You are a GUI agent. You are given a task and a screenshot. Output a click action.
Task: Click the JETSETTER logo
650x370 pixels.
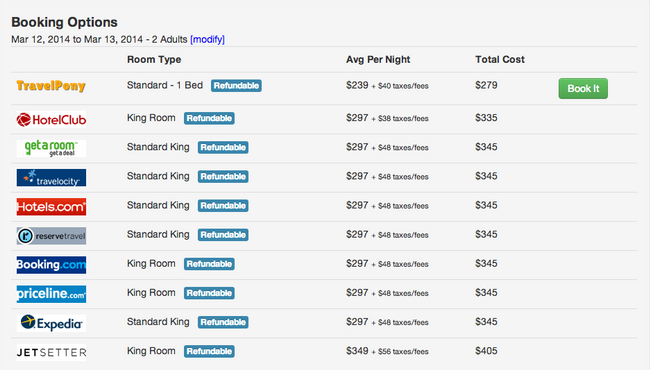pyautogui.click(x=51, y=352)
